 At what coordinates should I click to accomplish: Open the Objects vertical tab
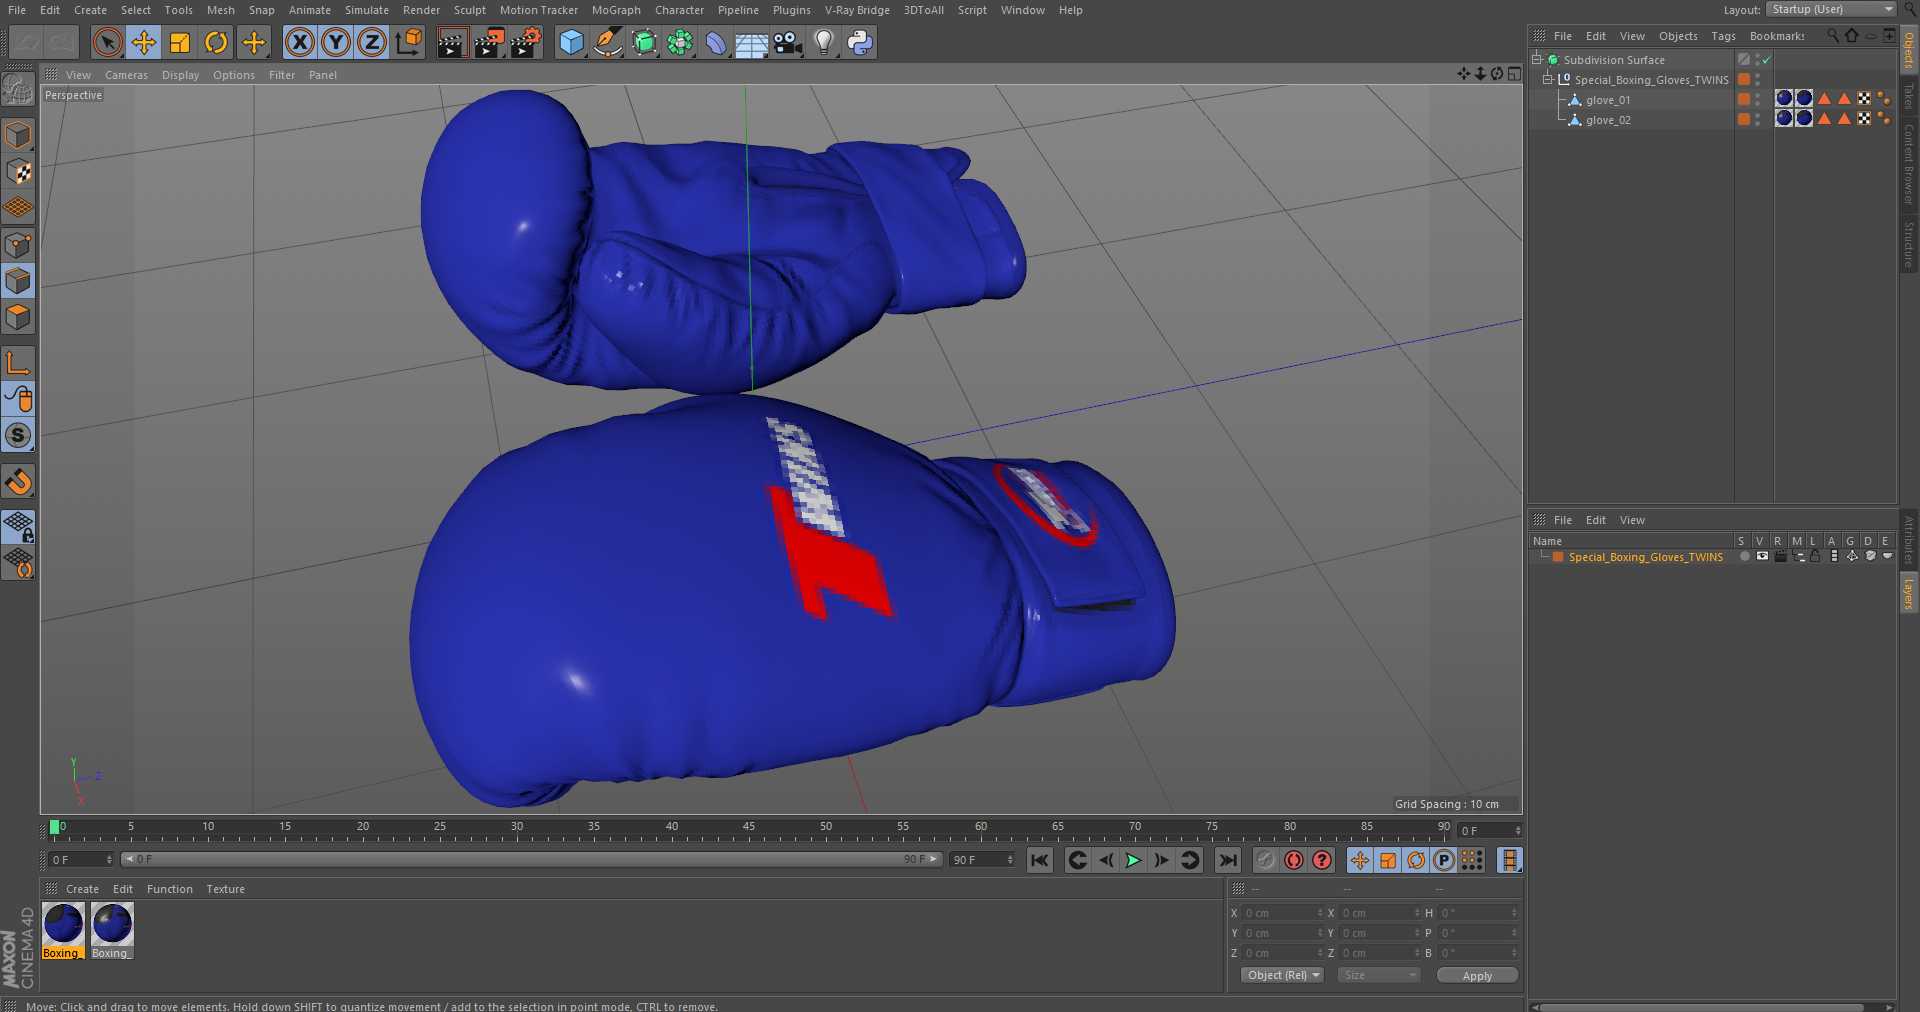click(x=1909, y=49)
